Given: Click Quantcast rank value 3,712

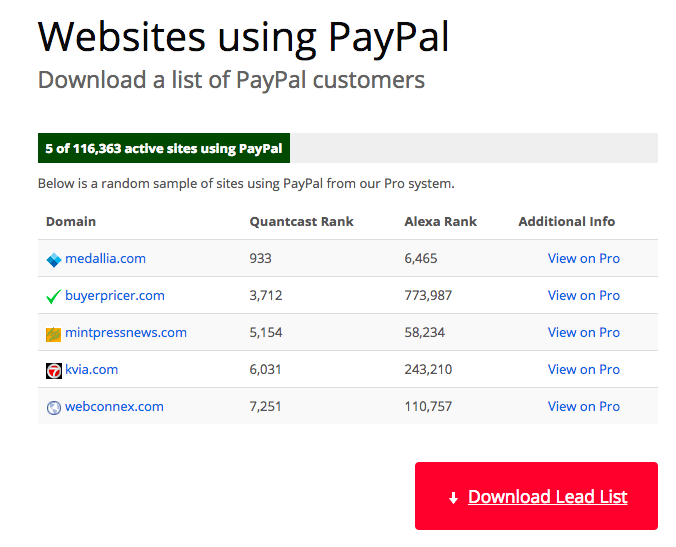Looking at the screenshot, I should click(266, 296).
